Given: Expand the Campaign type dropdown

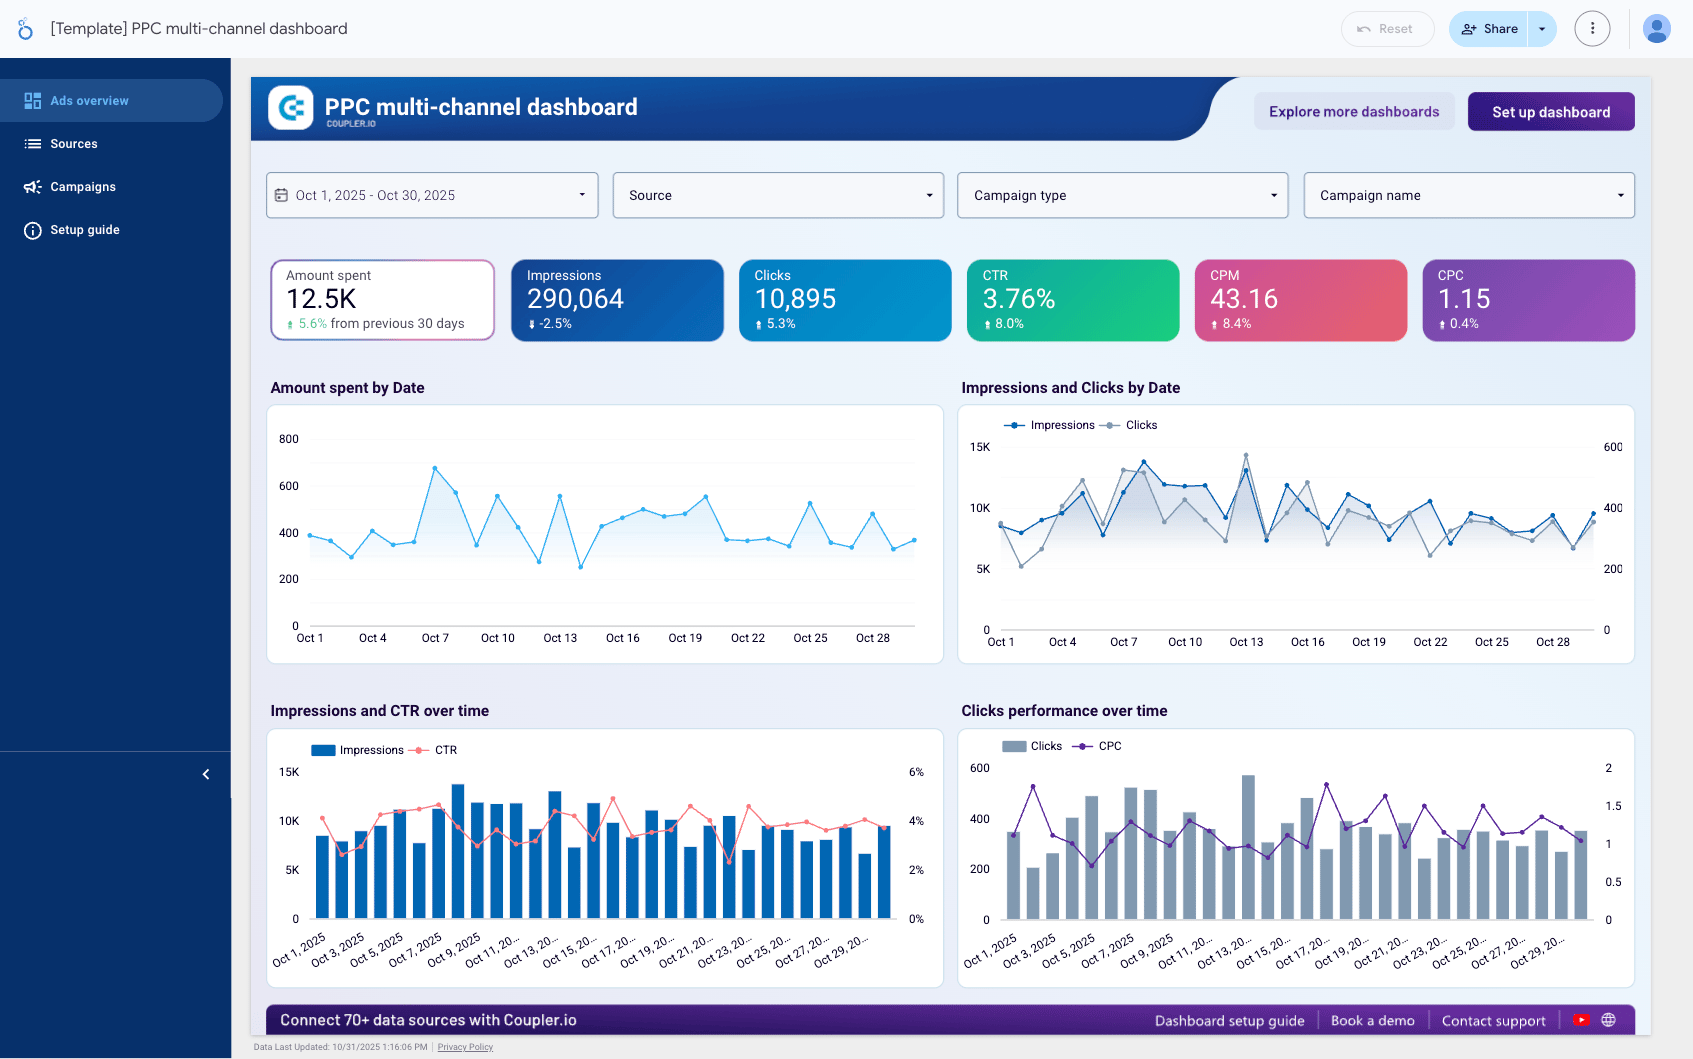Looking at the screenshot, I should [x=1123, y=195].
